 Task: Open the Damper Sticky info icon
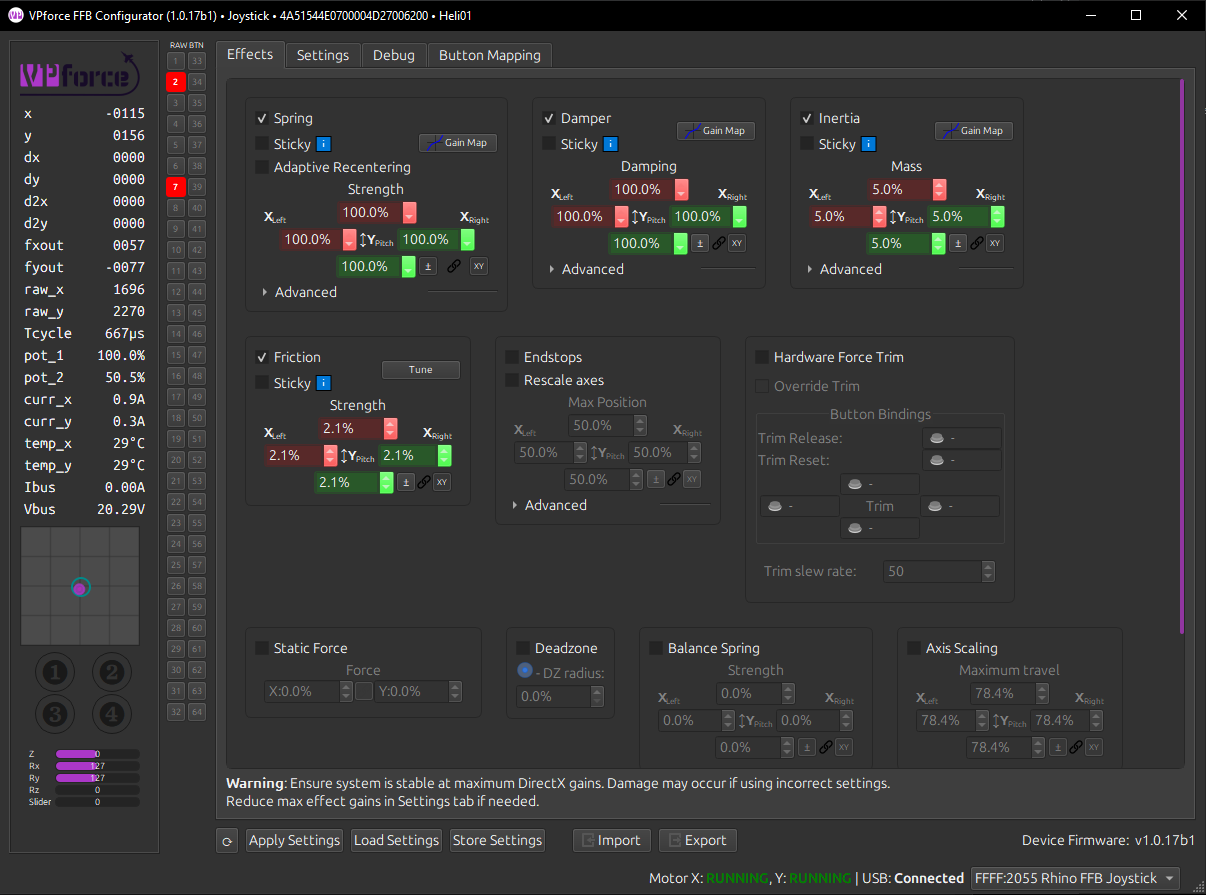click(611, 144)
